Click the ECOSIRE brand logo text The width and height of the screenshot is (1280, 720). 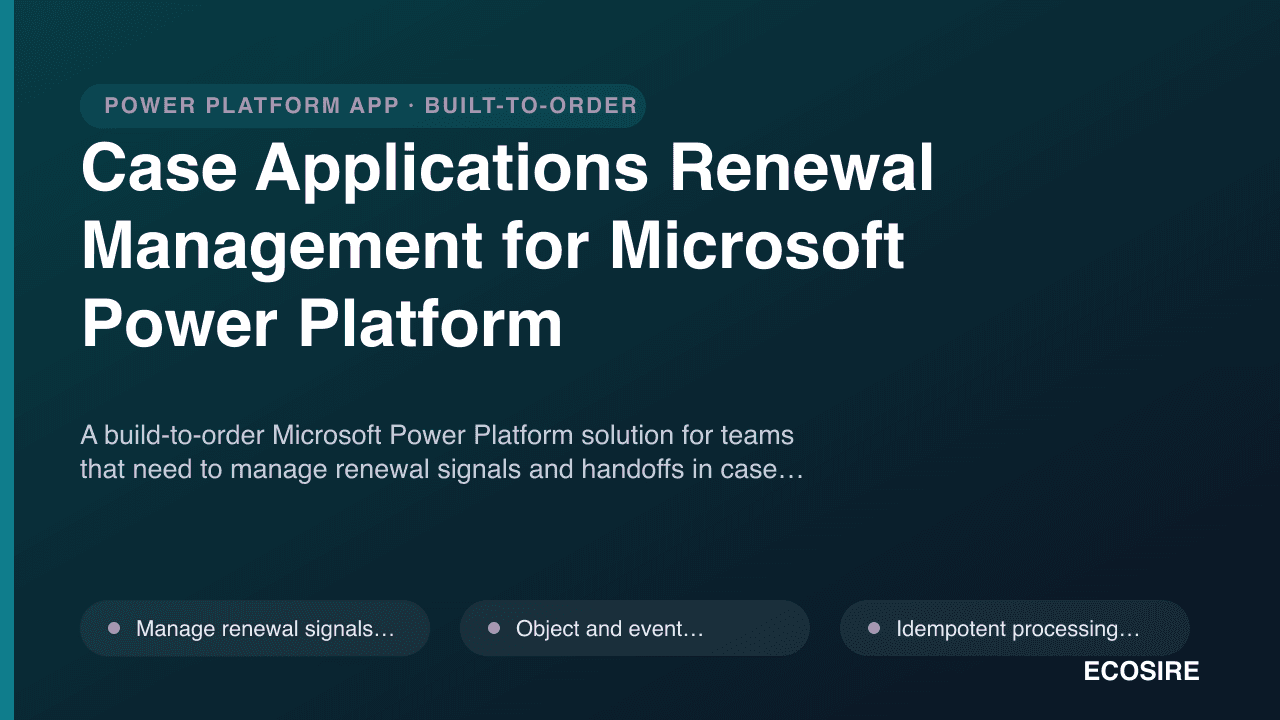point(1141,672)
